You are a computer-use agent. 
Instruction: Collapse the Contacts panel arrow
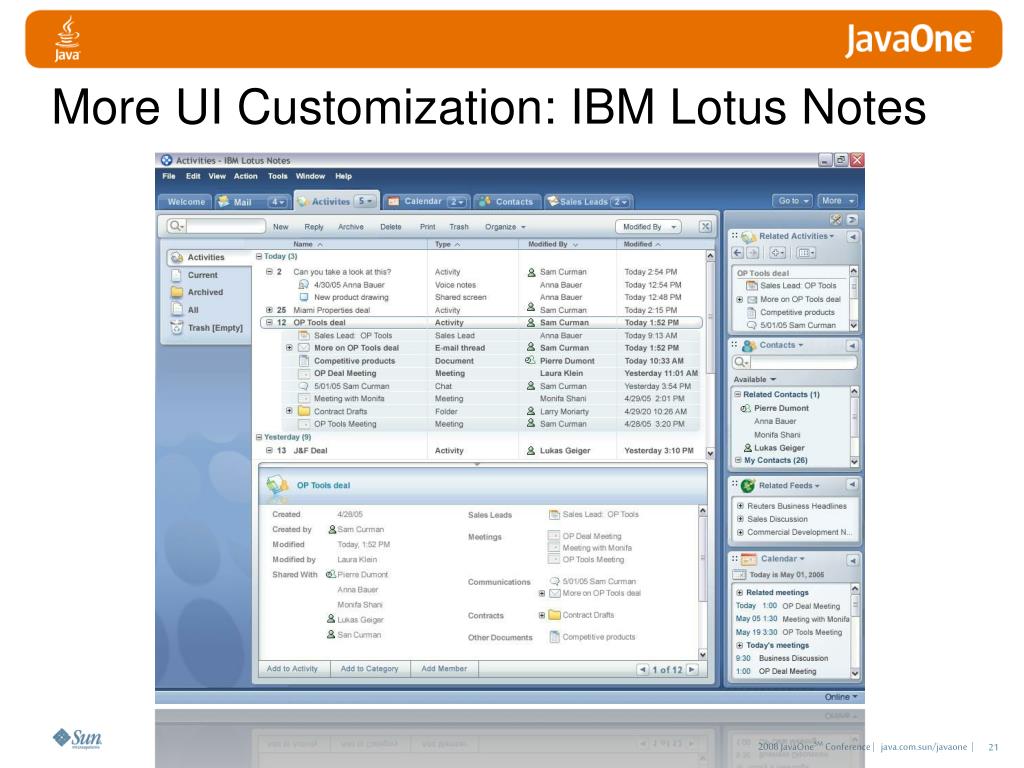[x=852, y=345]
